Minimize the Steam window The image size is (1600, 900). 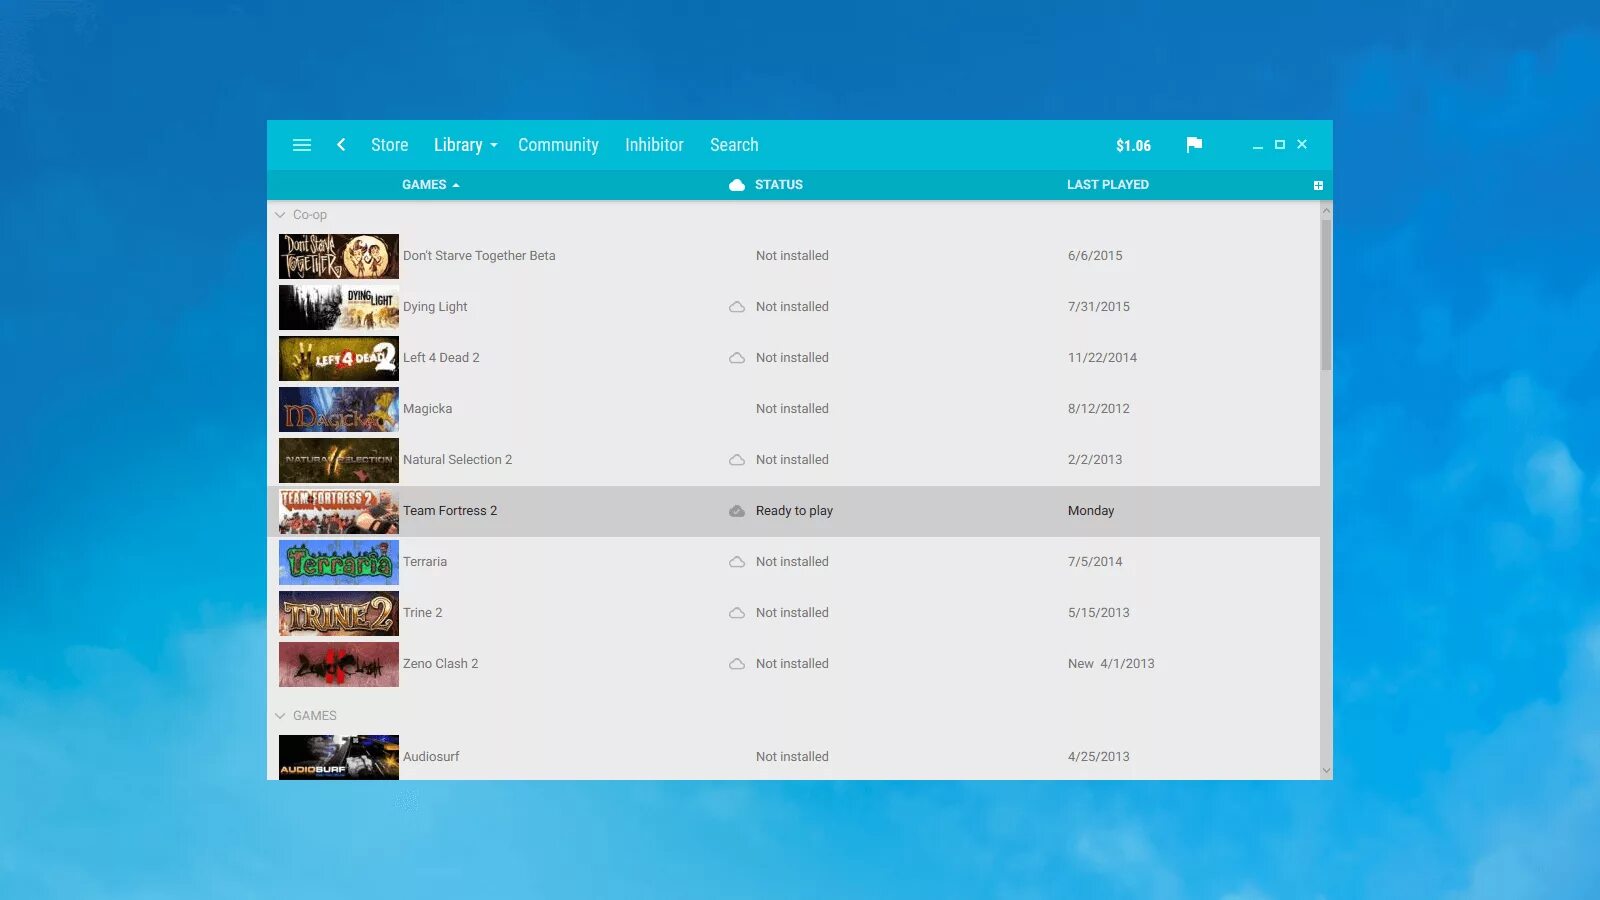pyautogui.click(x=1258, y=146)
